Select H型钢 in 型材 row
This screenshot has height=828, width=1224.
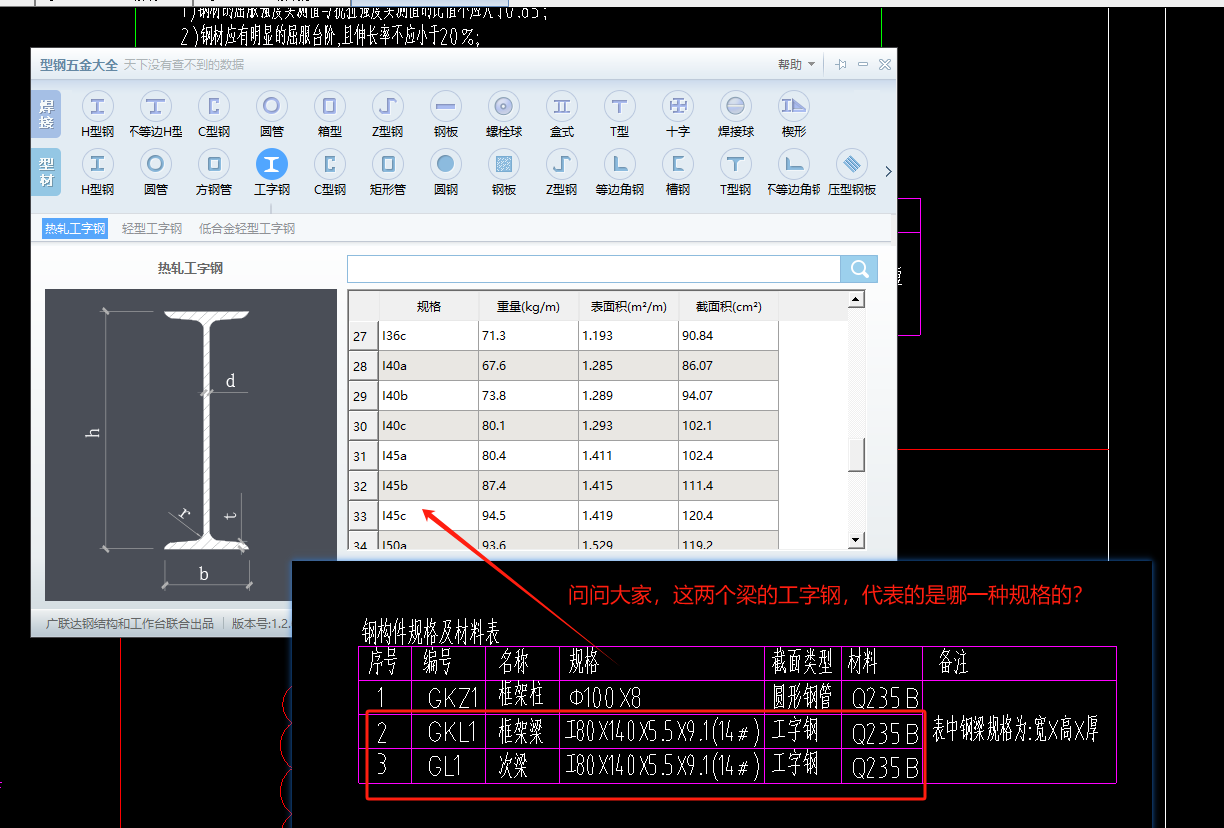tap(97, 172)
